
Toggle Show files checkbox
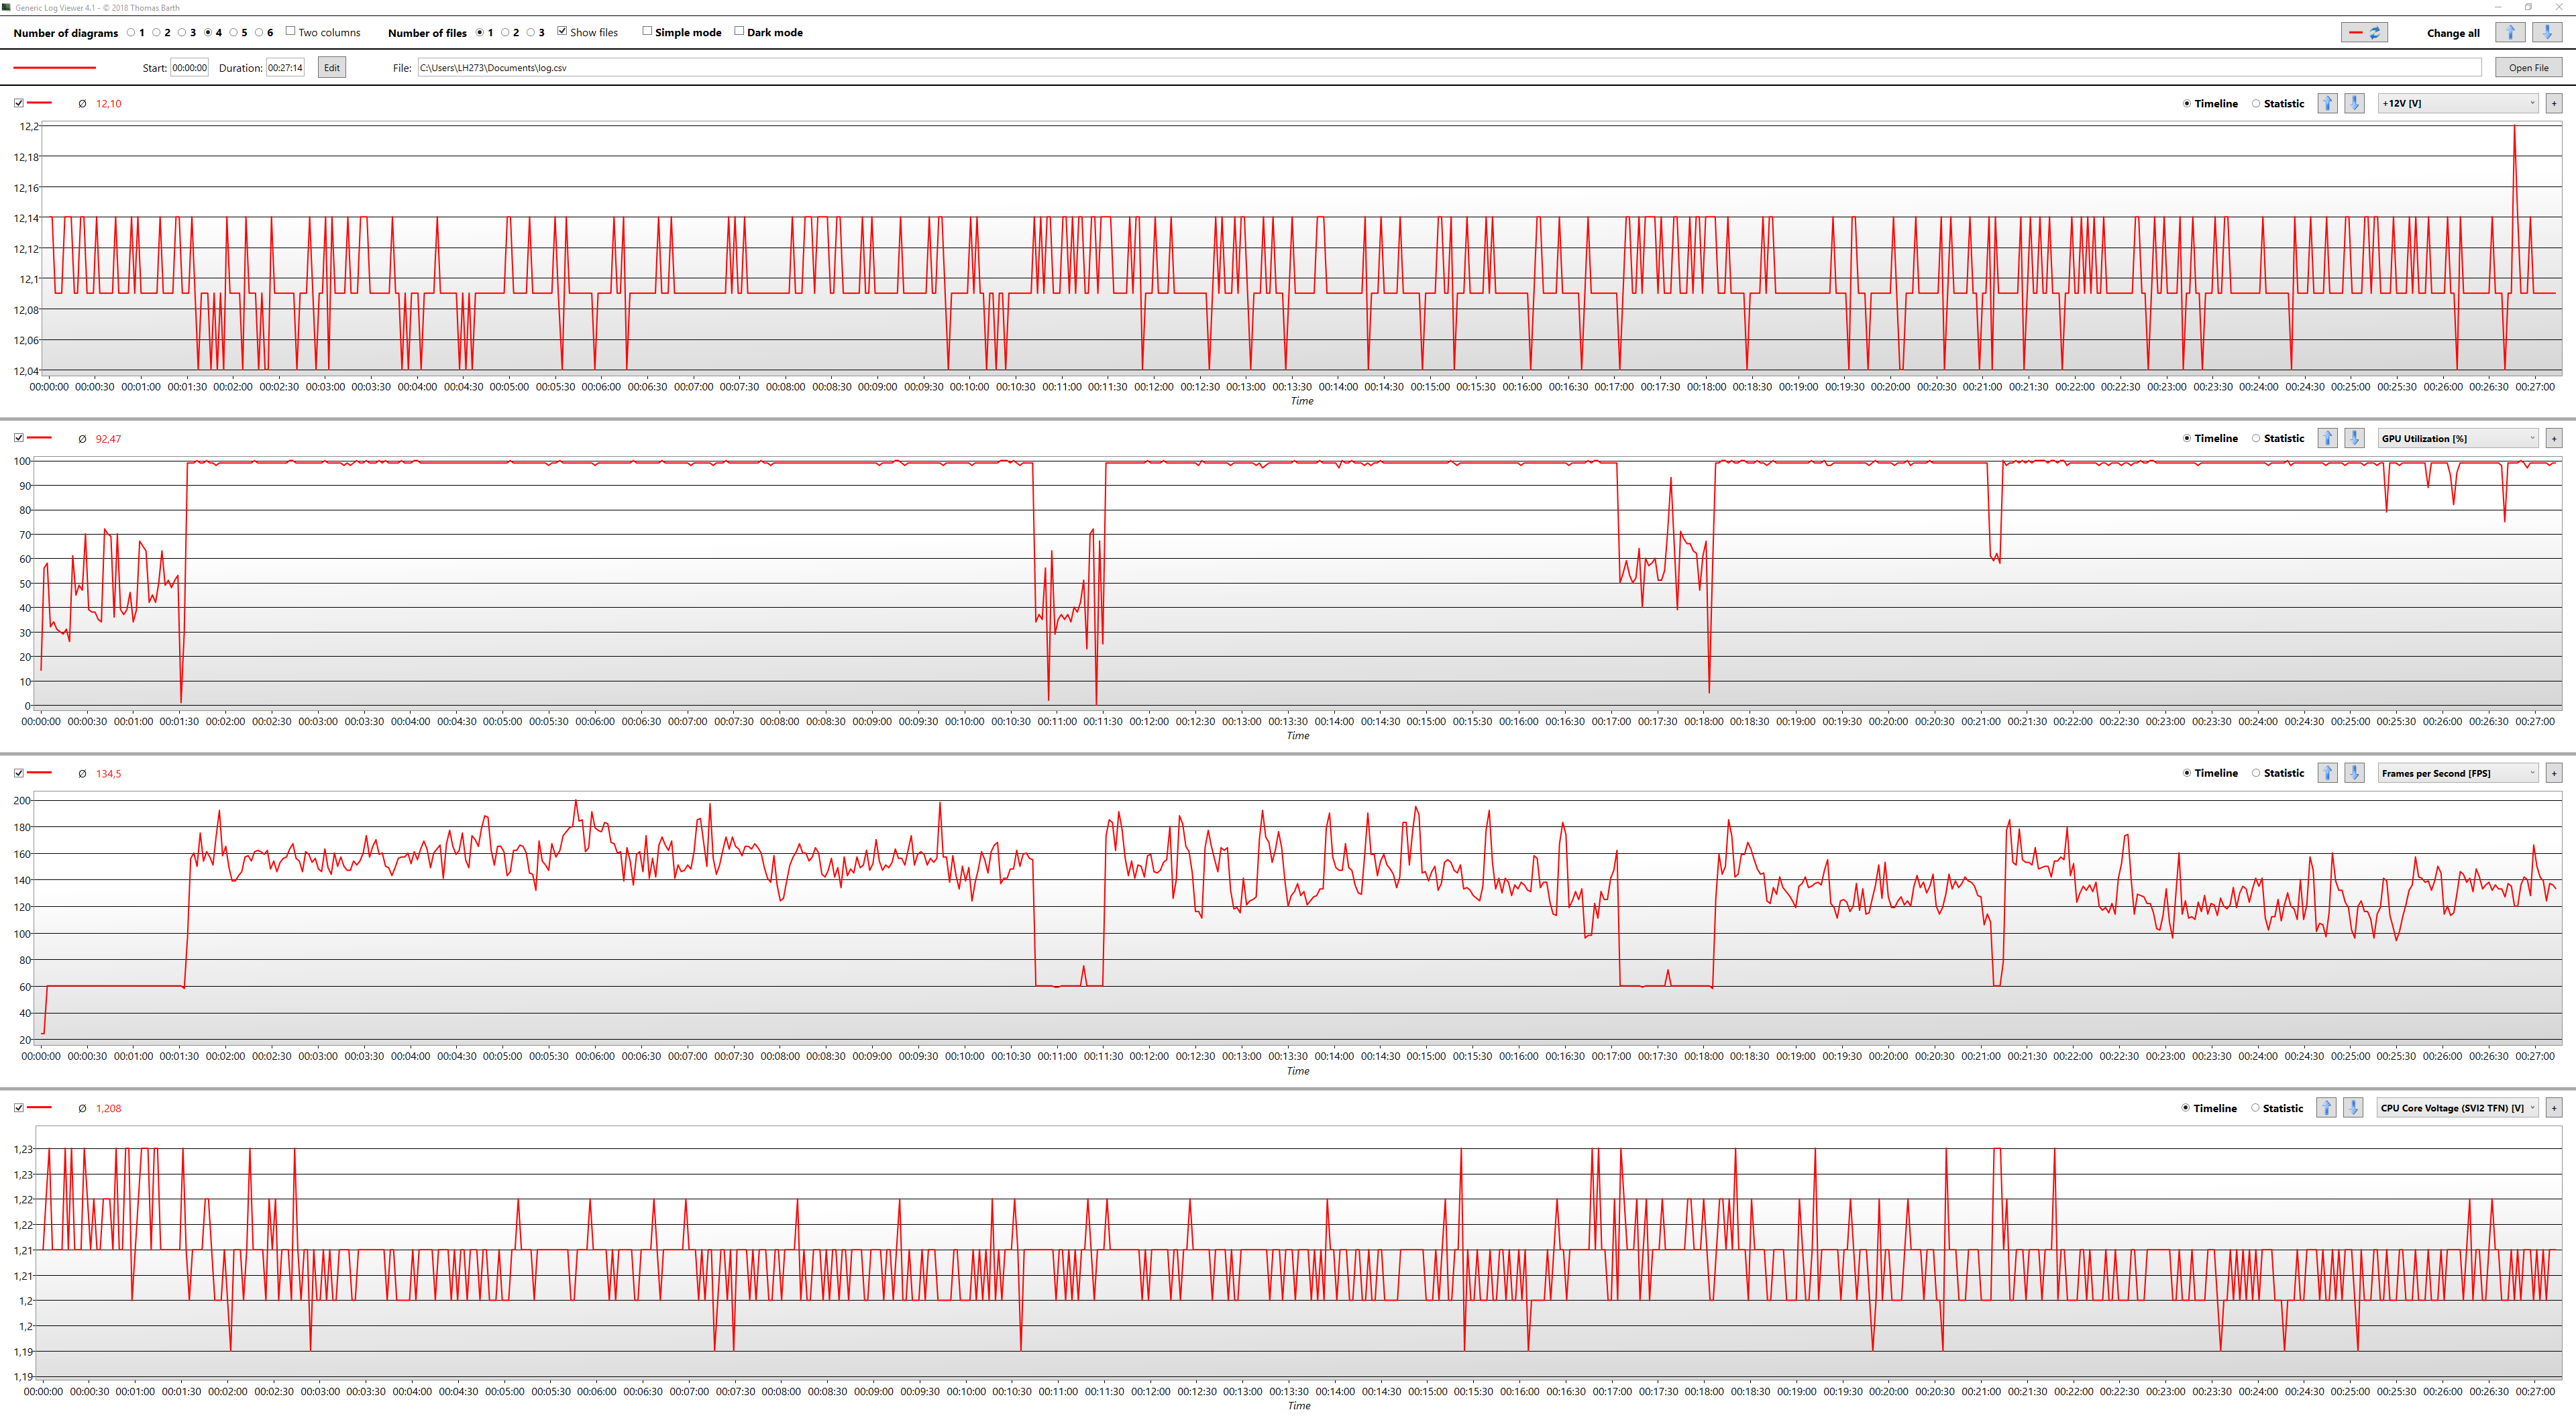point(562,32)
